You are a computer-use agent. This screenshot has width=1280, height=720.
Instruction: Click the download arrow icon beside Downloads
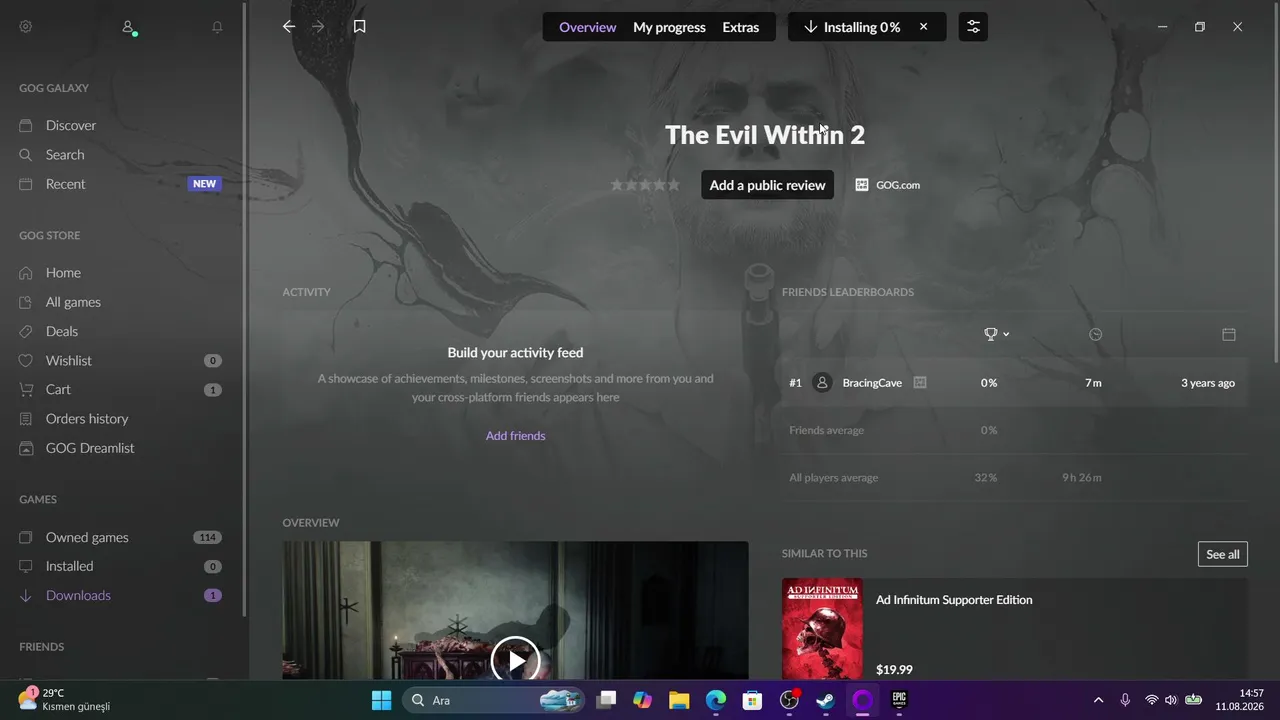[x=26, y=595]
